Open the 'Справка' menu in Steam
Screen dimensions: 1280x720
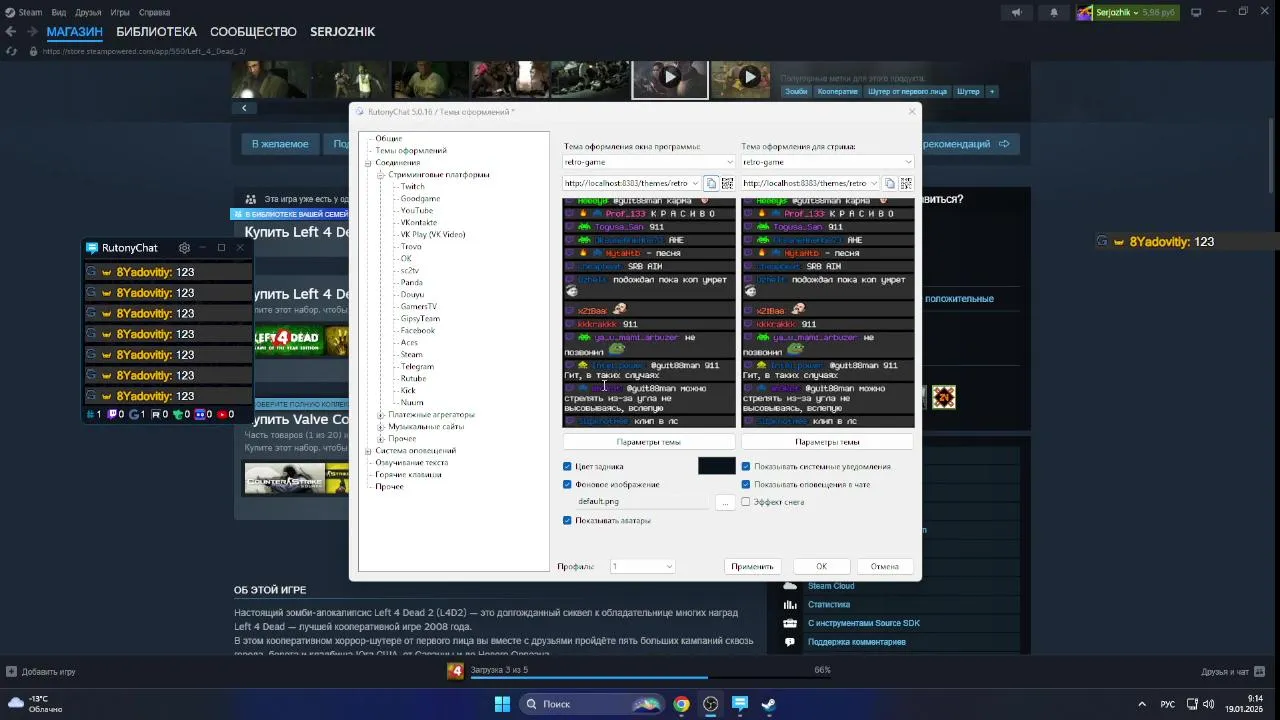tap(154, 13)
